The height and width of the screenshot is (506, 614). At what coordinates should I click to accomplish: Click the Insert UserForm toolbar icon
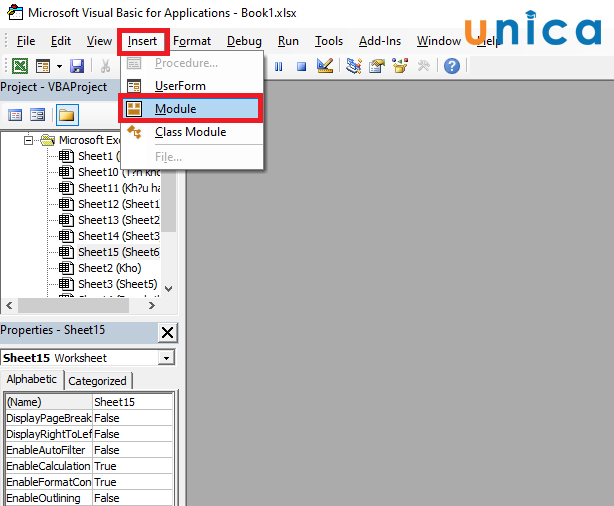coord(43,66)
